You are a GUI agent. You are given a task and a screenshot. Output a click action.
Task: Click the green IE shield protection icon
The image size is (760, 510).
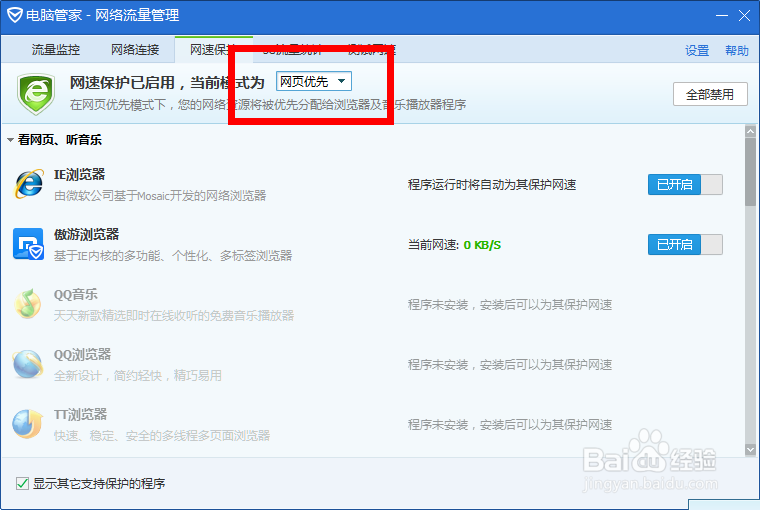(x=36, y=94)
